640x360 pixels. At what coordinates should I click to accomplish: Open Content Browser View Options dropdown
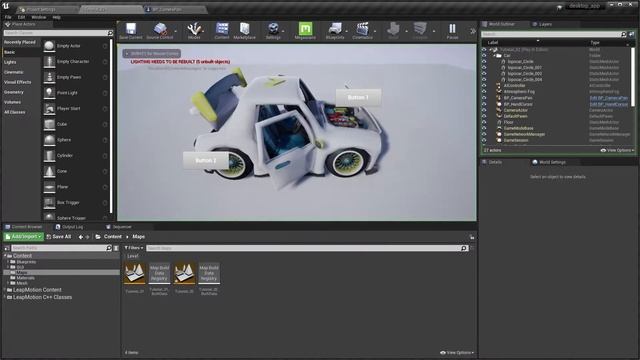coord(457,353)
